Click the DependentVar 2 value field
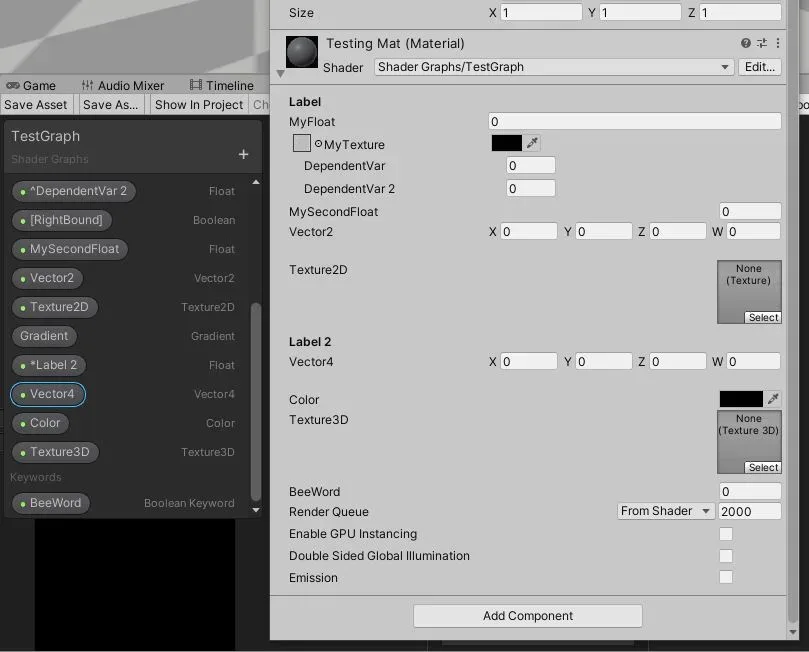This screenshot has height=652, width=809. (x=531, y=188)
